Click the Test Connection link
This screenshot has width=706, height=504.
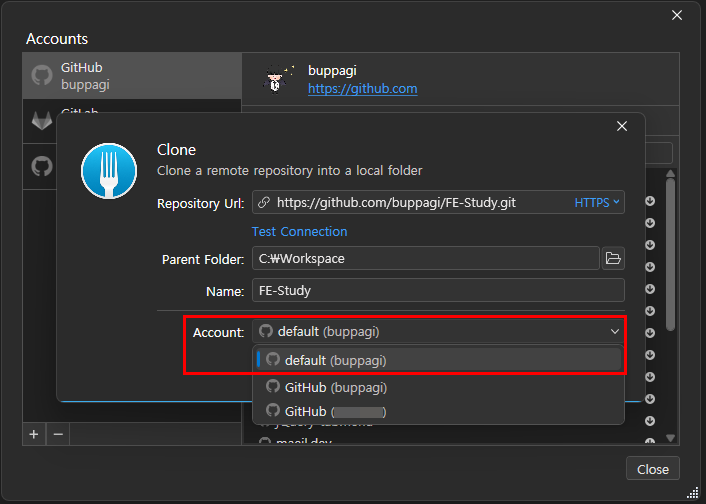click(299, 232)
